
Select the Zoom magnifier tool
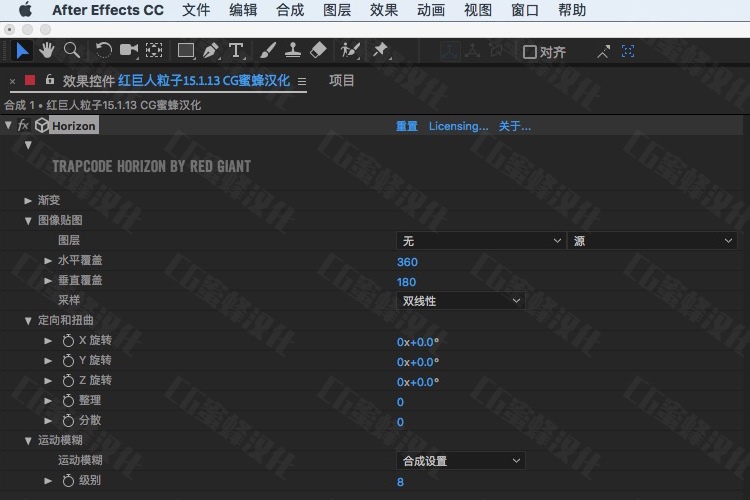(x=72, y=50)
